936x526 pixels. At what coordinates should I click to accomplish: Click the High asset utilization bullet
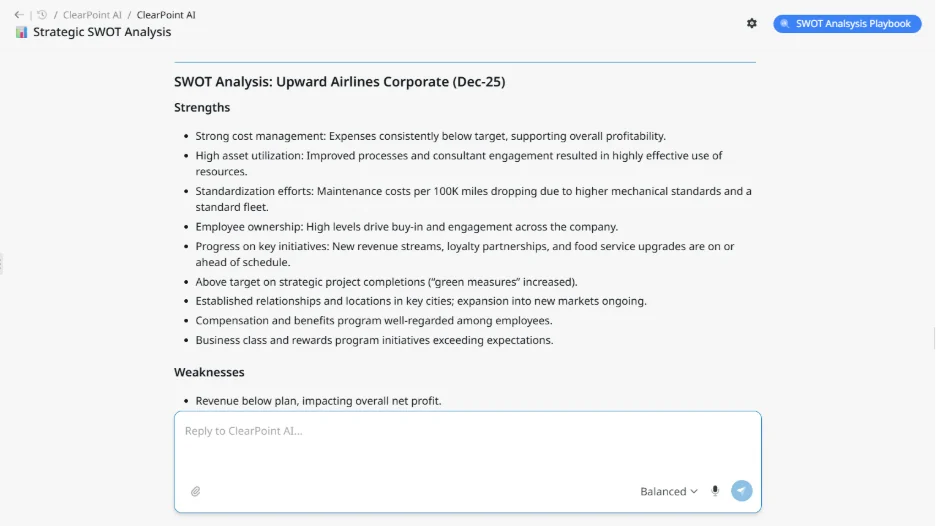(458, 164)
